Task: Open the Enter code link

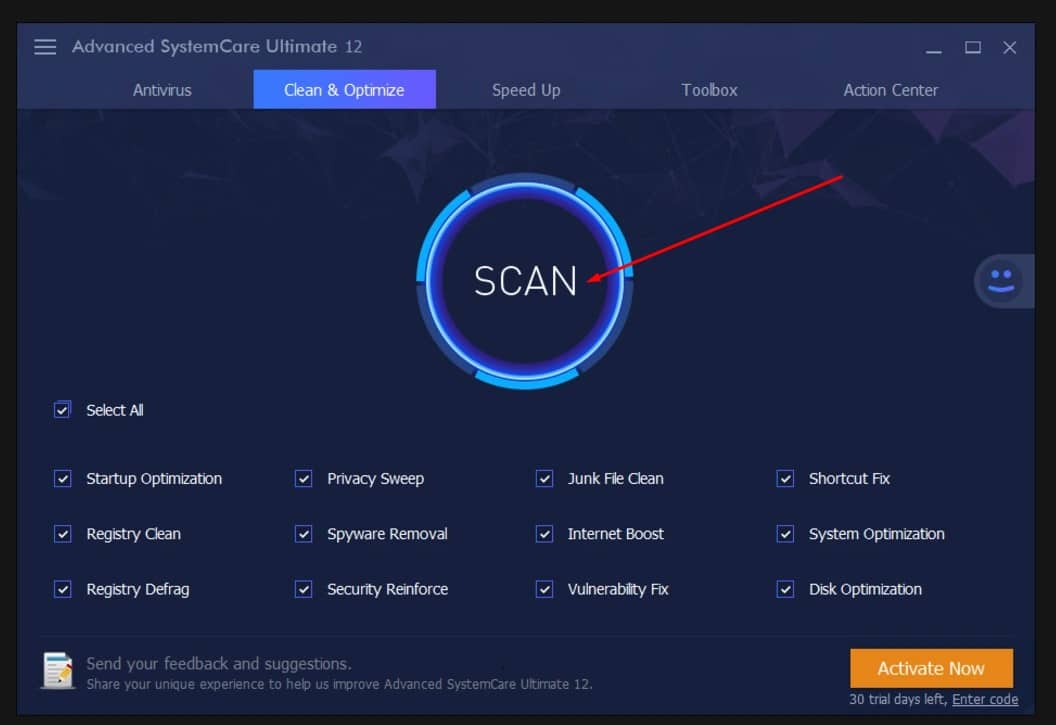Action: [x=984, y=699]
